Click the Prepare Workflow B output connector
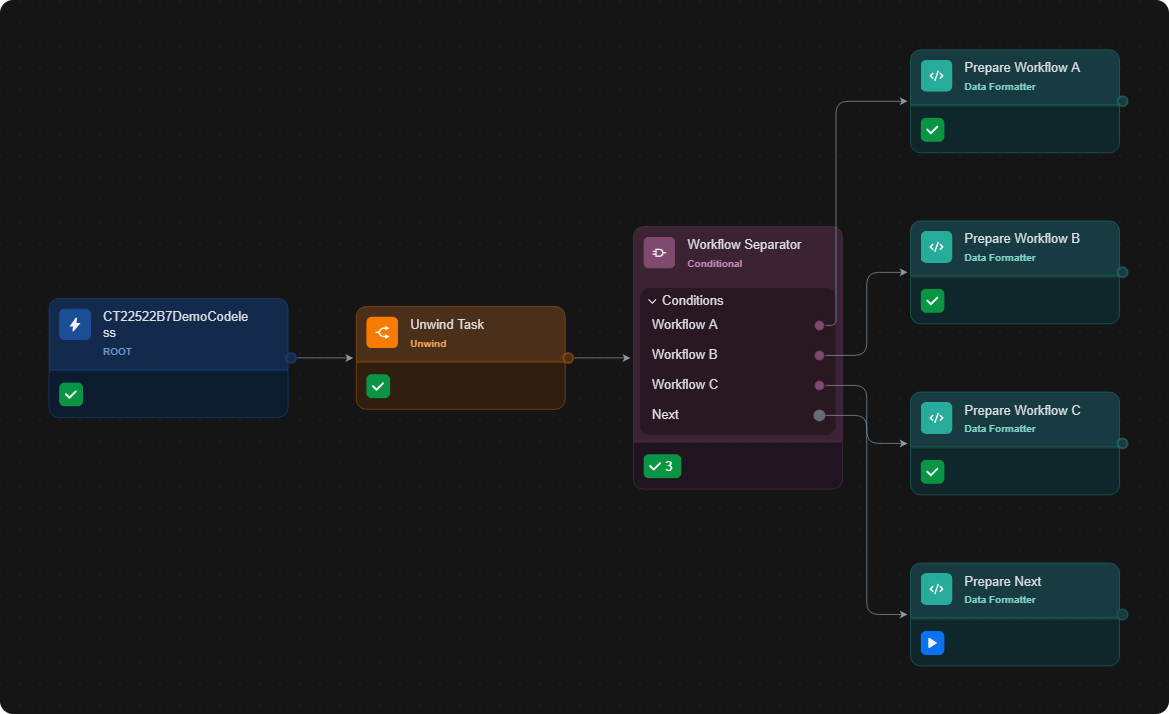This screenshot has height=714, width=1169. point(1122,272)
